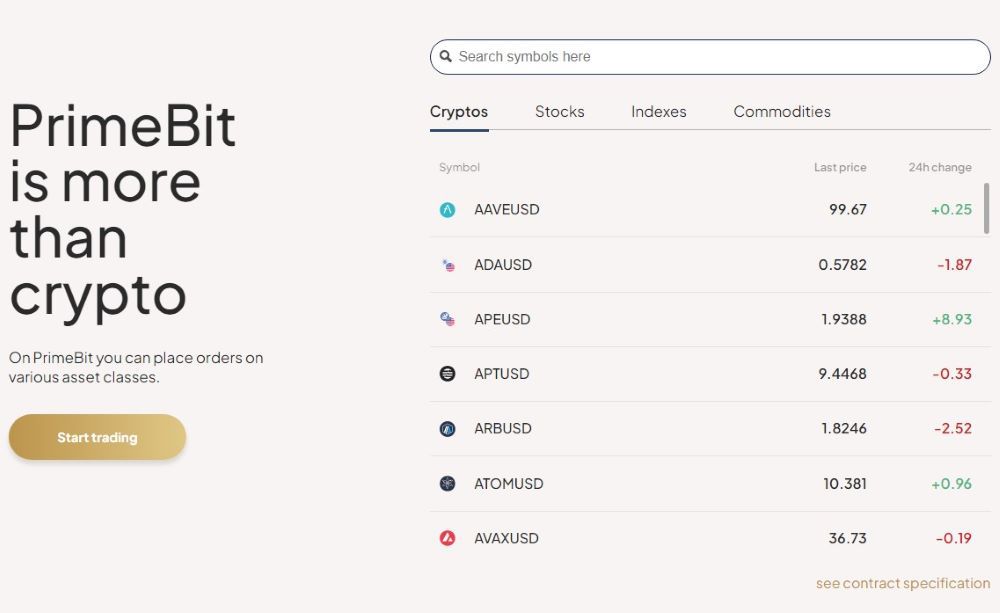Click the Avalanche icon next to AVAXUSD

click(448, 538)
